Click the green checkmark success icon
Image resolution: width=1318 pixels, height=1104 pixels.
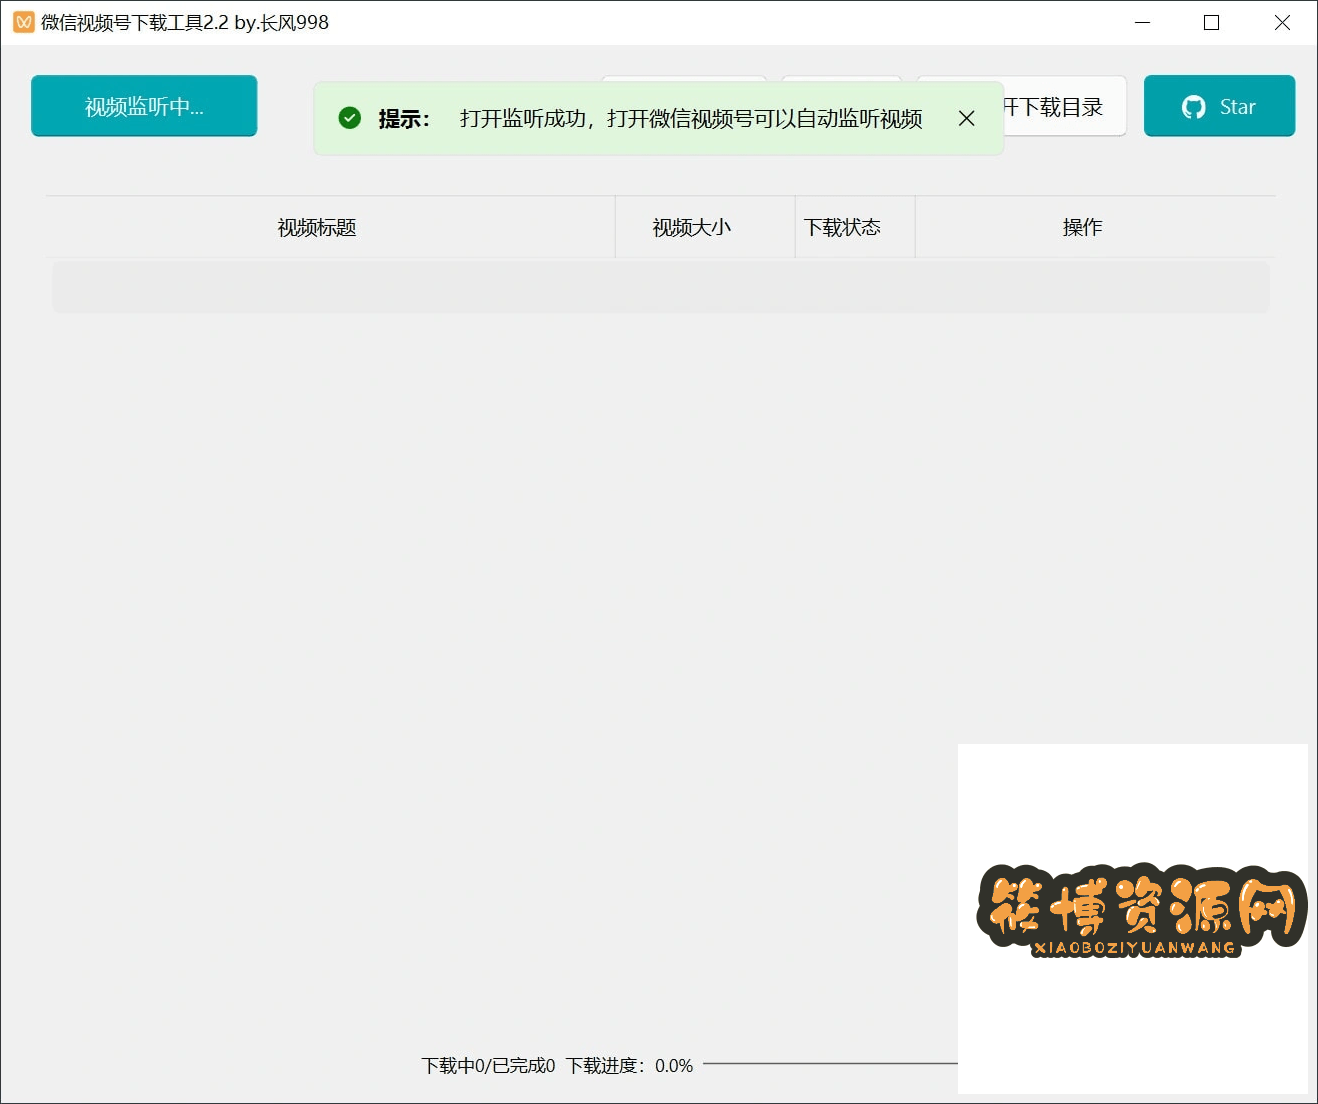point(349,118)
